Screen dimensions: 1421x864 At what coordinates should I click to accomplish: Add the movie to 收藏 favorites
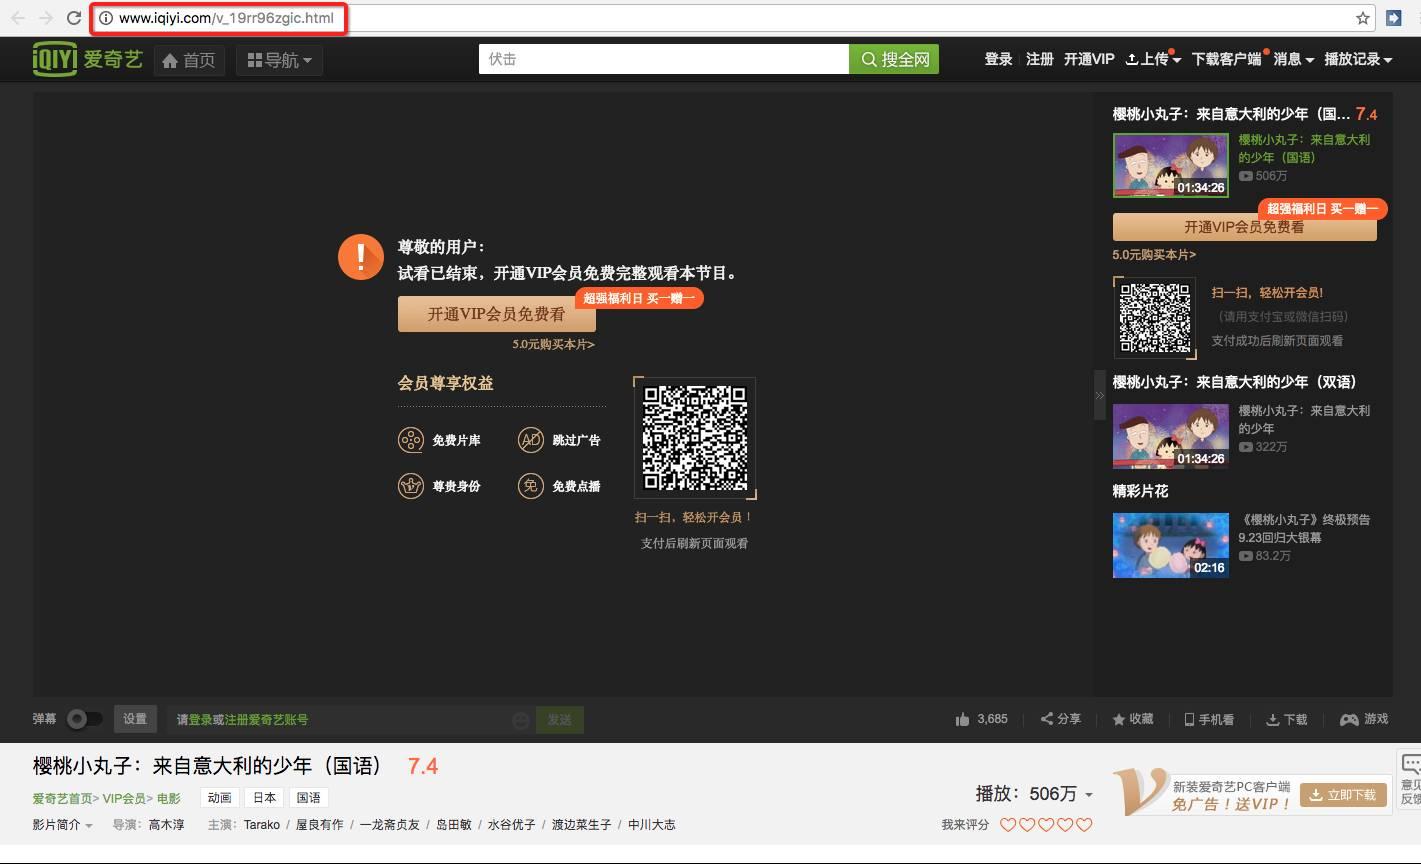click(1131, 718)
